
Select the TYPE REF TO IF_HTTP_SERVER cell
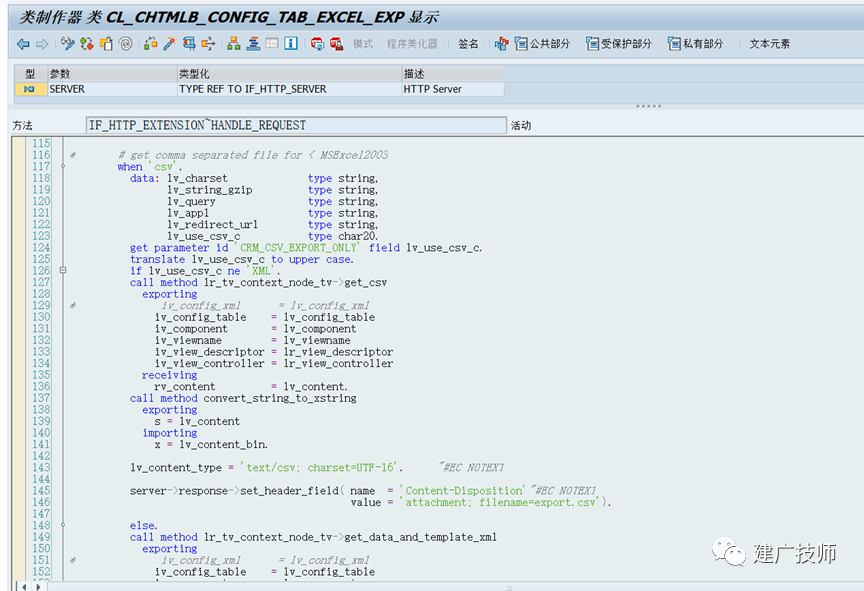(x=289, y=89)
